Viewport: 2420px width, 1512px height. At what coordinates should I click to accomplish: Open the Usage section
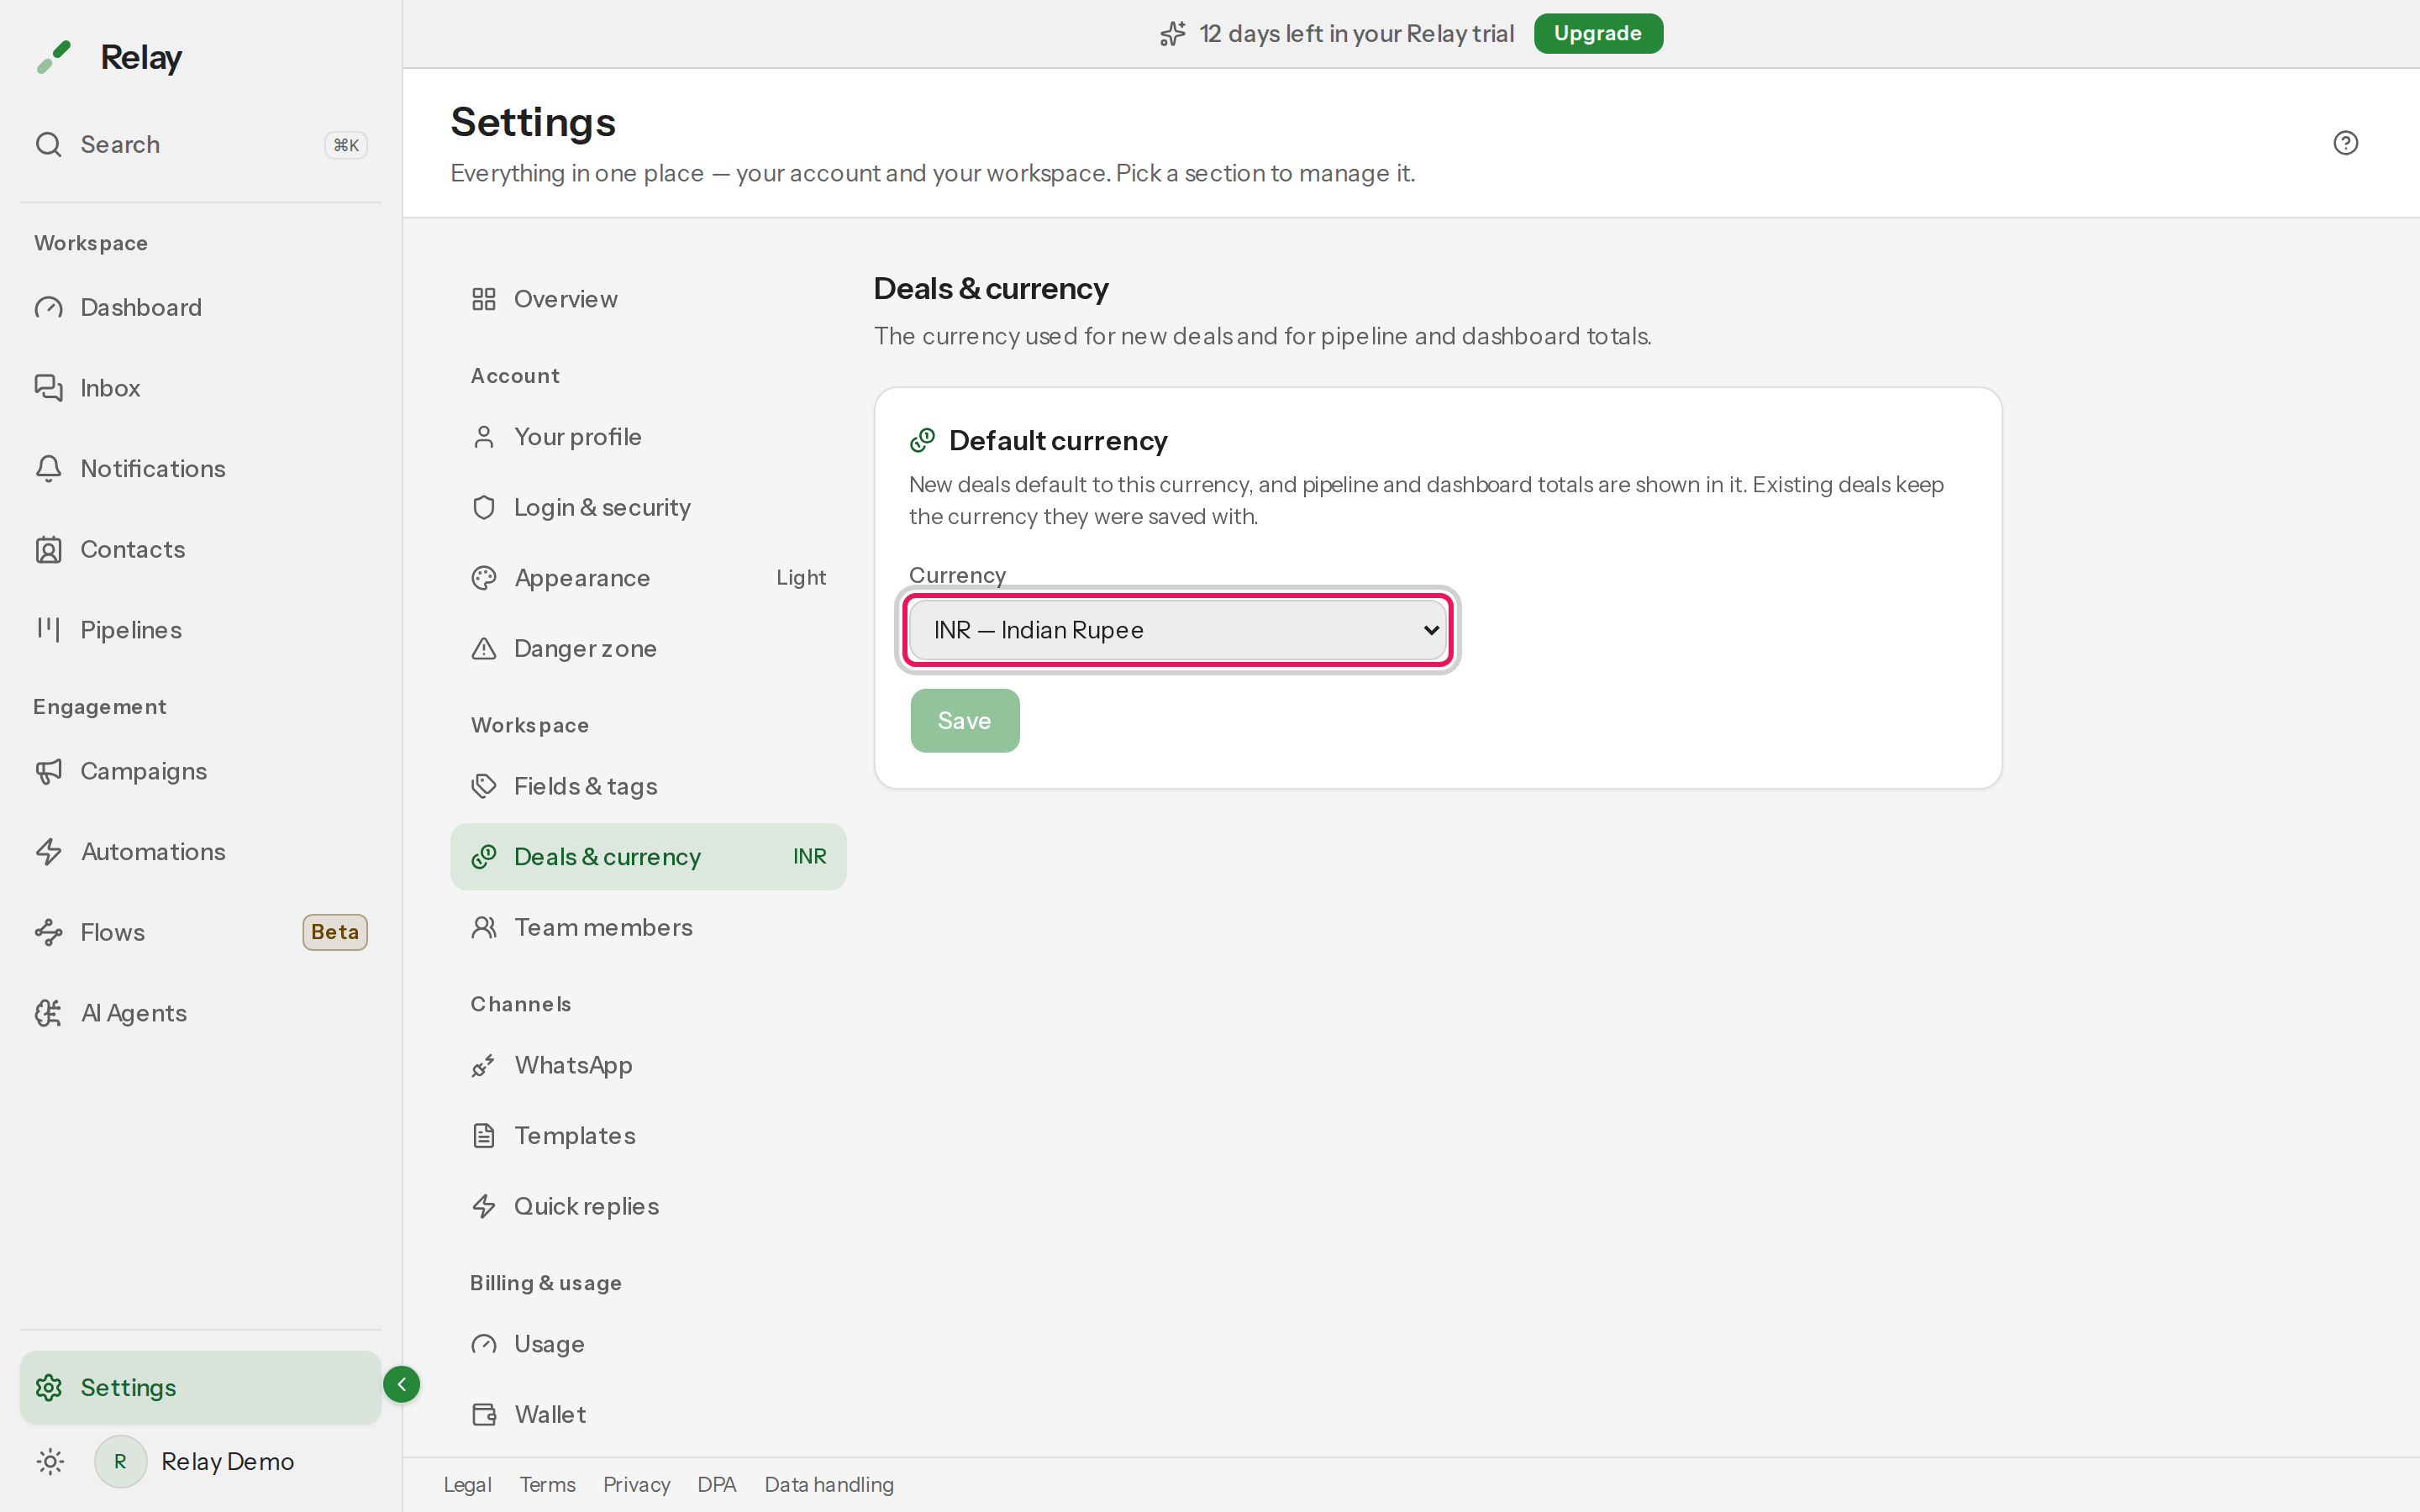point(648,1344)
